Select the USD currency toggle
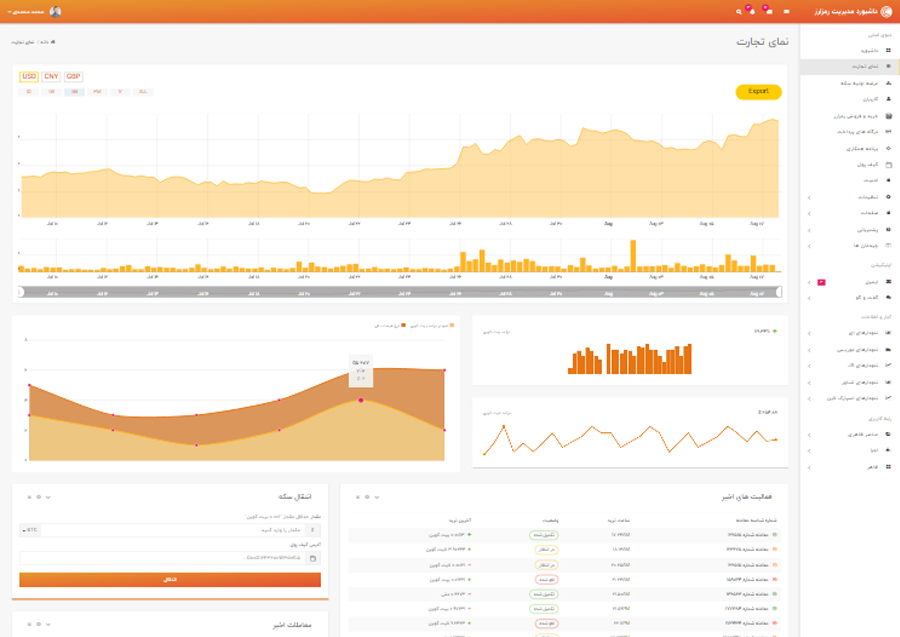The image size is (900, 637). pyautogui.click(x=29, y=76)
